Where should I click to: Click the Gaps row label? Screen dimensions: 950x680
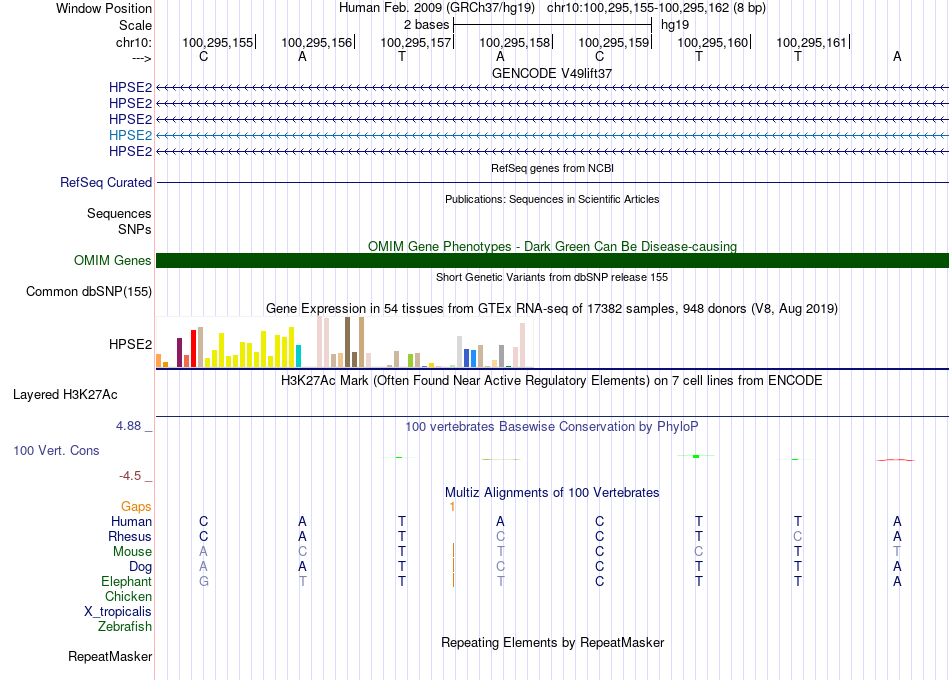136,506
